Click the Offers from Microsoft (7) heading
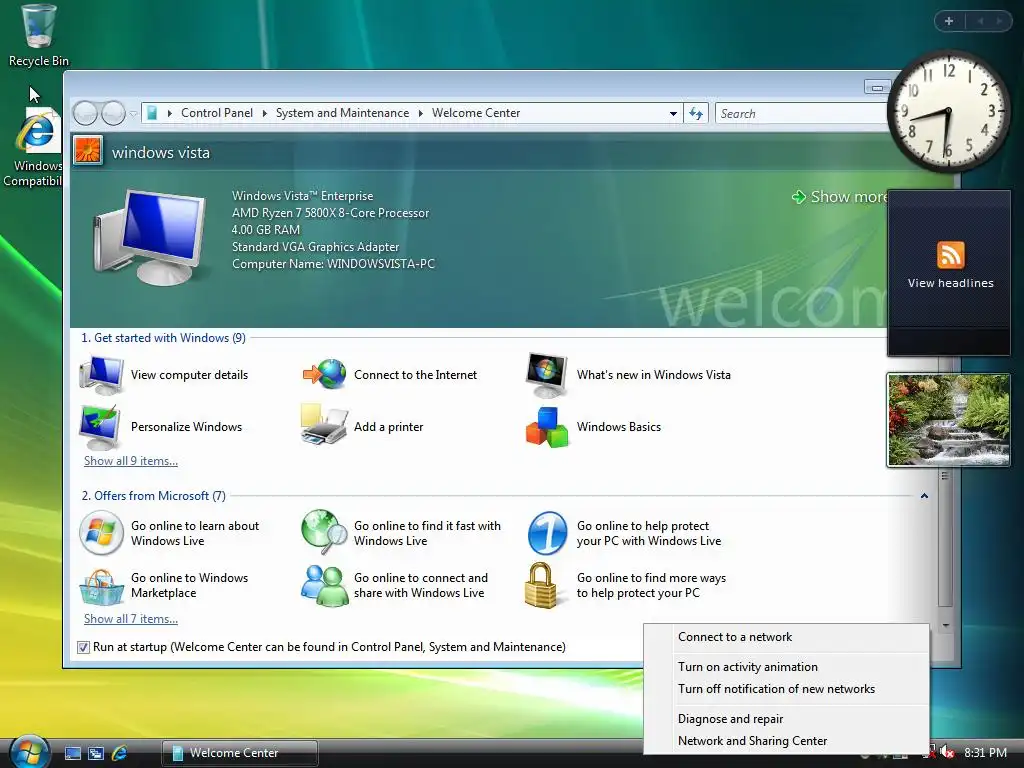This screenshot has height=768, width=1024. click(x=153, y=496)
